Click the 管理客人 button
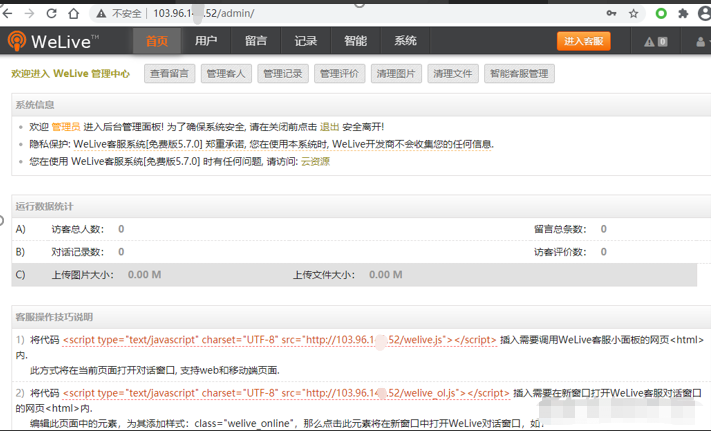 click(226, 73)
